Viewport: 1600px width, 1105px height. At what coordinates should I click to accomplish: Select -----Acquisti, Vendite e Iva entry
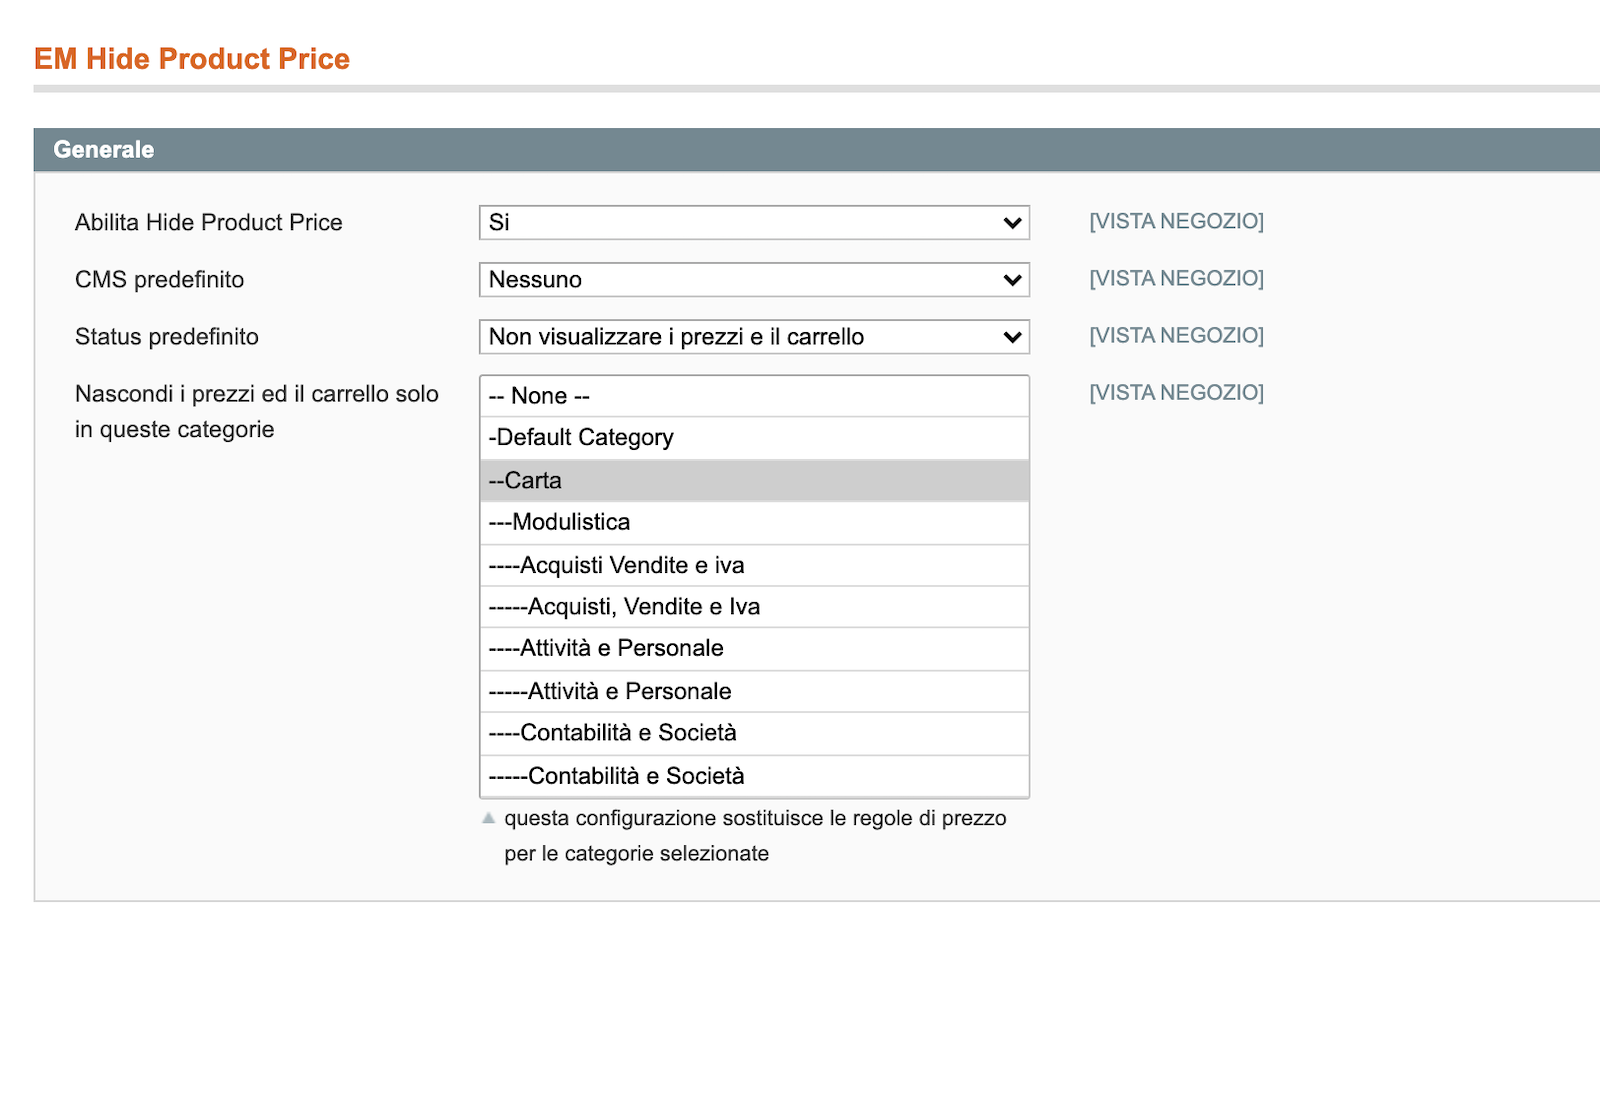(754, 607)
